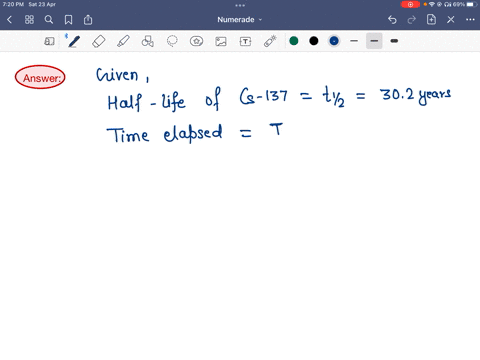Image resolution: width=480 pixels, height=360 pixels.
Task: Open the Elements sticker tool
Action: 196,41
